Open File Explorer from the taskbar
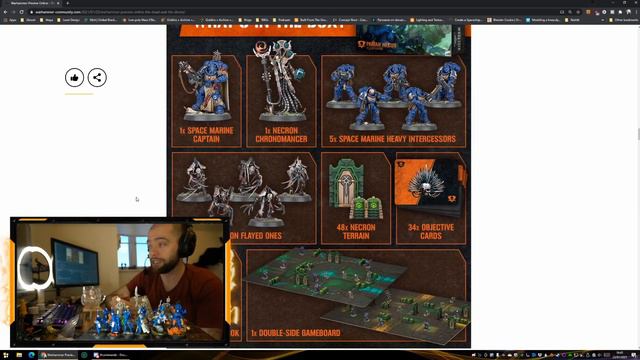This screenshot has height=360, width=640. point(19,355)
